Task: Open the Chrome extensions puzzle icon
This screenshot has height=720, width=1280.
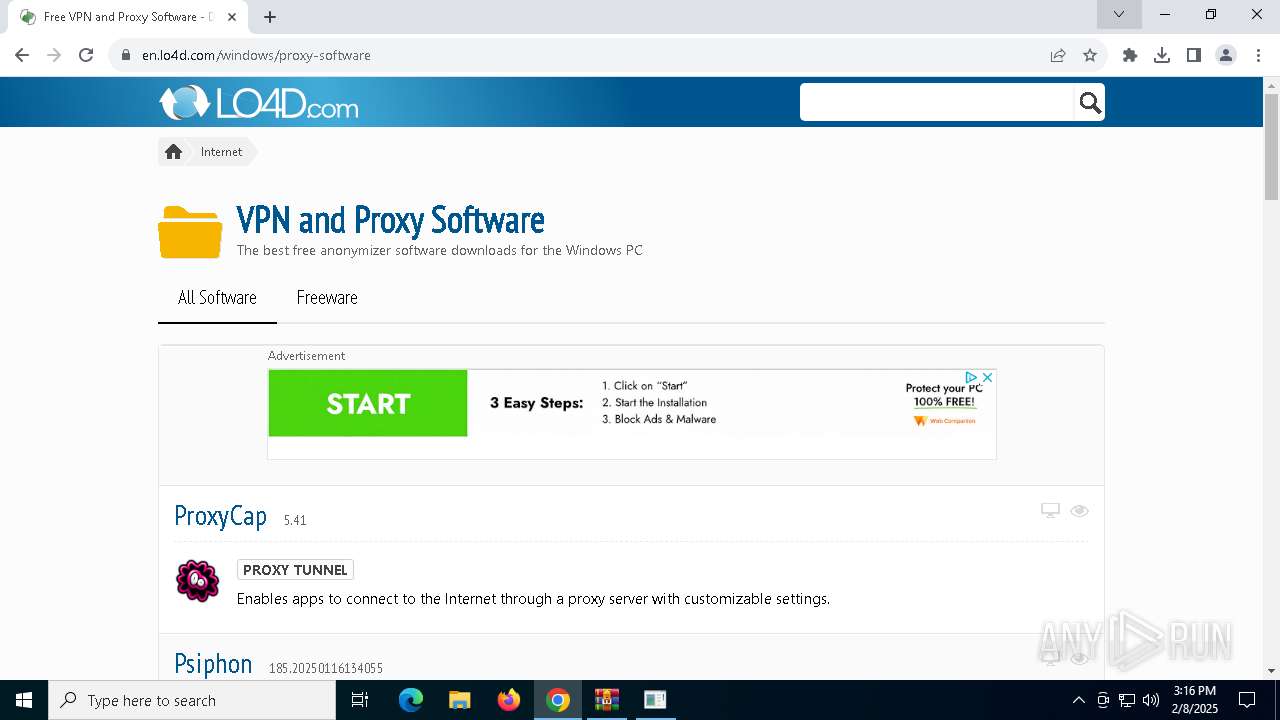Action: (1130, 55)
